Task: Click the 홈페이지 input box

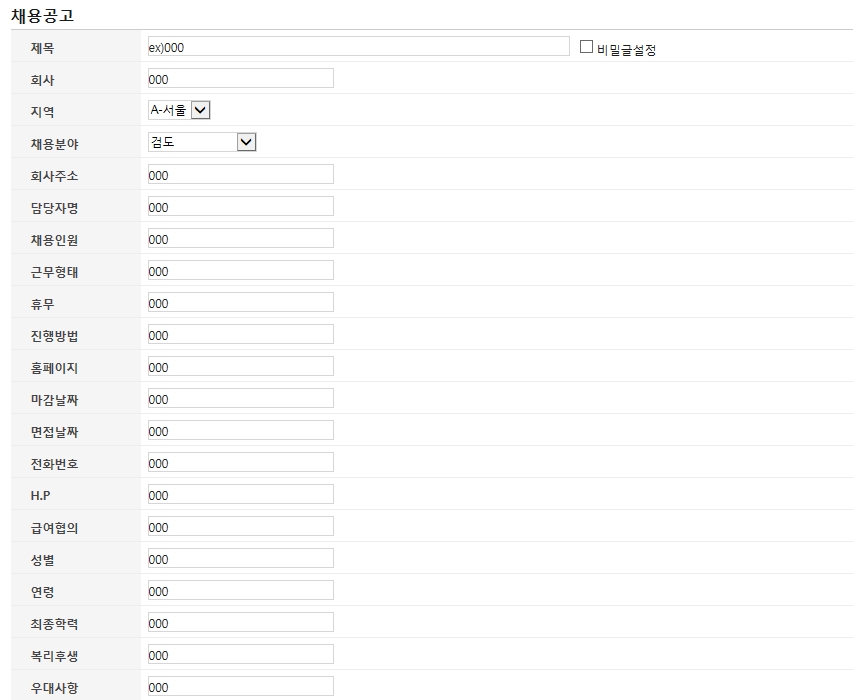Action: (x=240, y=366)
